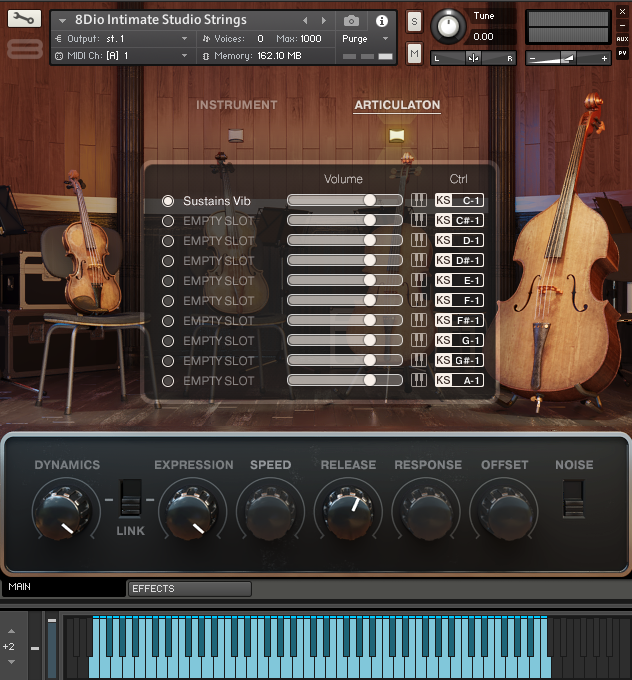Switch to the EFFECTS tab
The image size is (632, 680).
pos(189,589)
